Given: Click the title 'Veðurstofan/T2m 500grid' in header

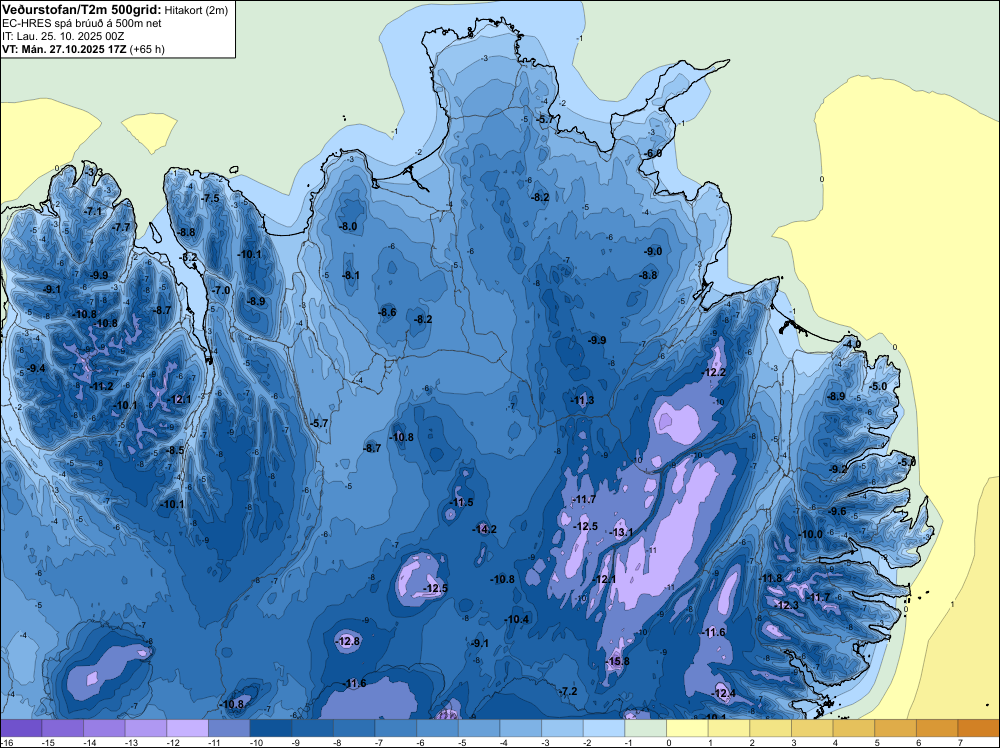Looking at the screenshot, I should click(x=81, y=9).
